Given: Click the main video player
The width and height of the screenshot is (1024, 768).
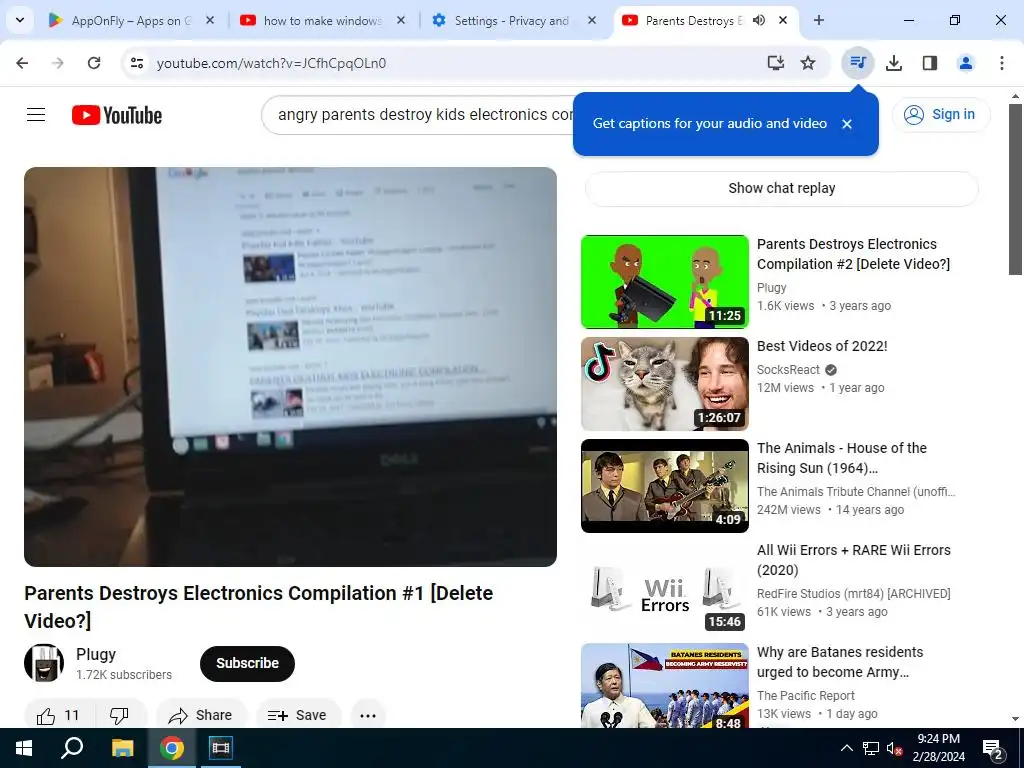Looking at the screenshot, I should tap(290, 366).
